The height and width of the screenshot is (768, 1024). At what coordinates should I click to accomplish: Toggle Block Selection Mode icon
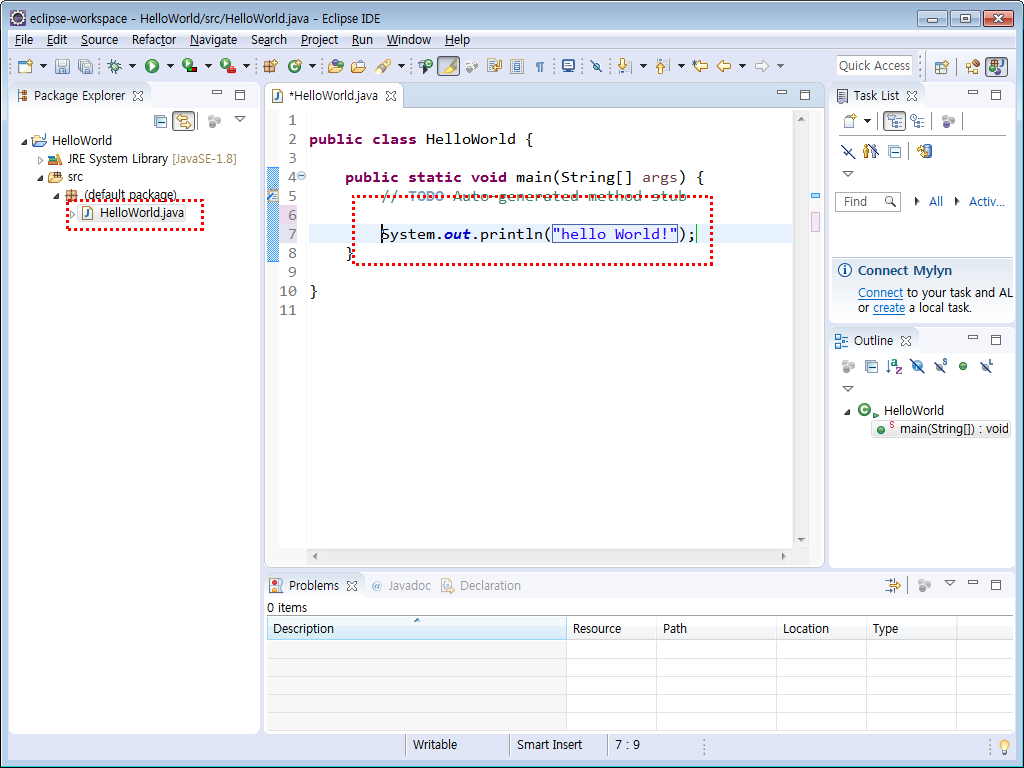517,66
